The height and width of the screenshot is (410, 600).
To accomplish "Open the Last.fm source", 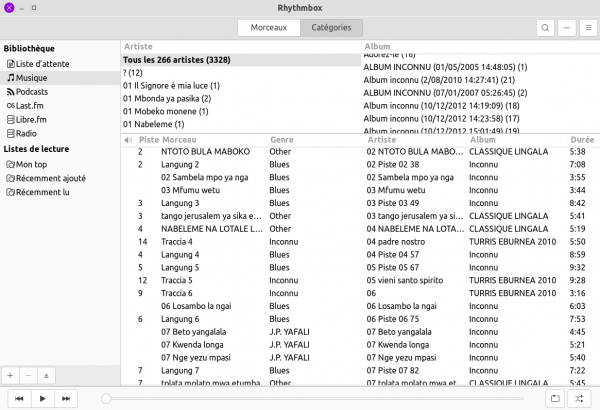I will pos(31,105).
